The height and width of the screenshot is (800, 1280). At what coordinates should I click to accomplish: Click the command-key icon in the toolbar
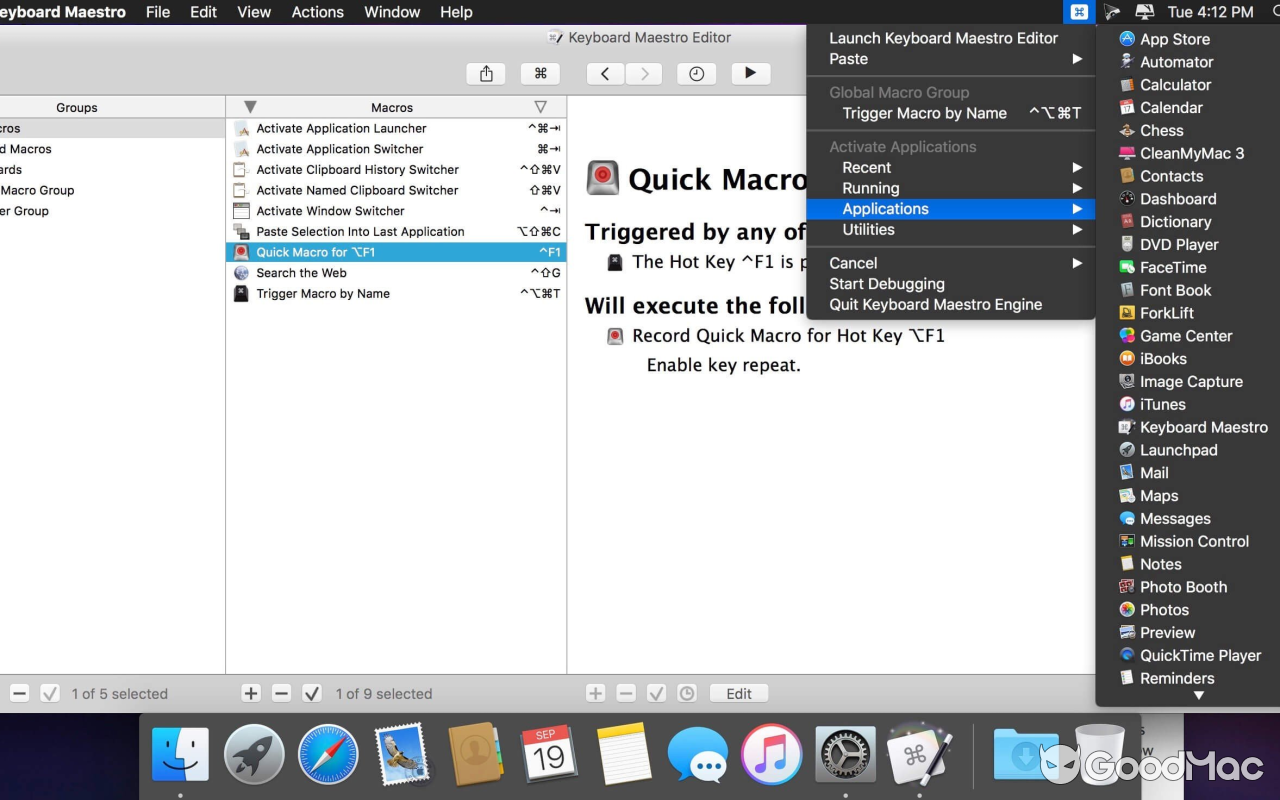point(540,73)
